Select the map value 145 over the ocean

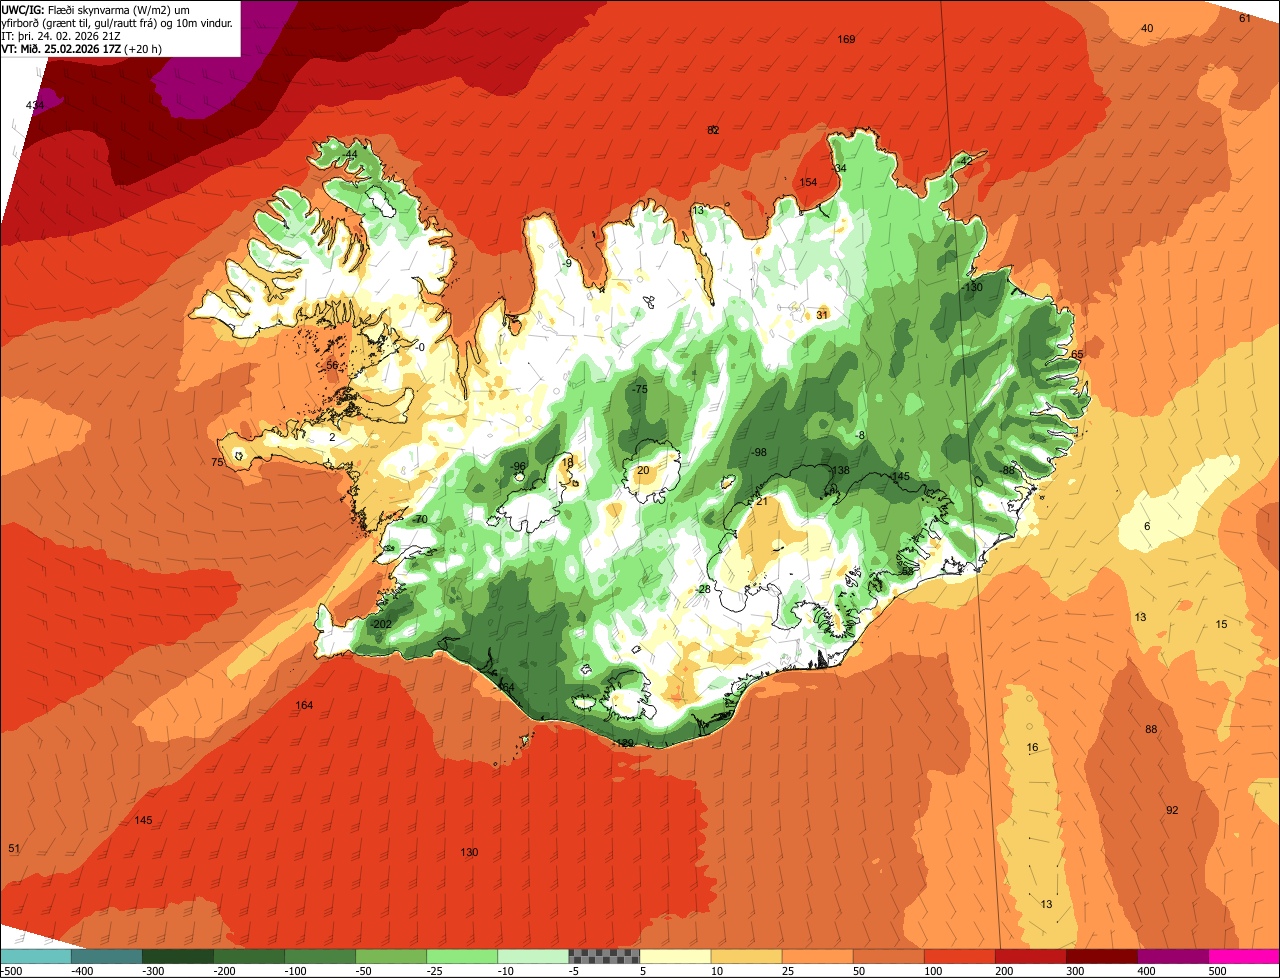point(143,820)
